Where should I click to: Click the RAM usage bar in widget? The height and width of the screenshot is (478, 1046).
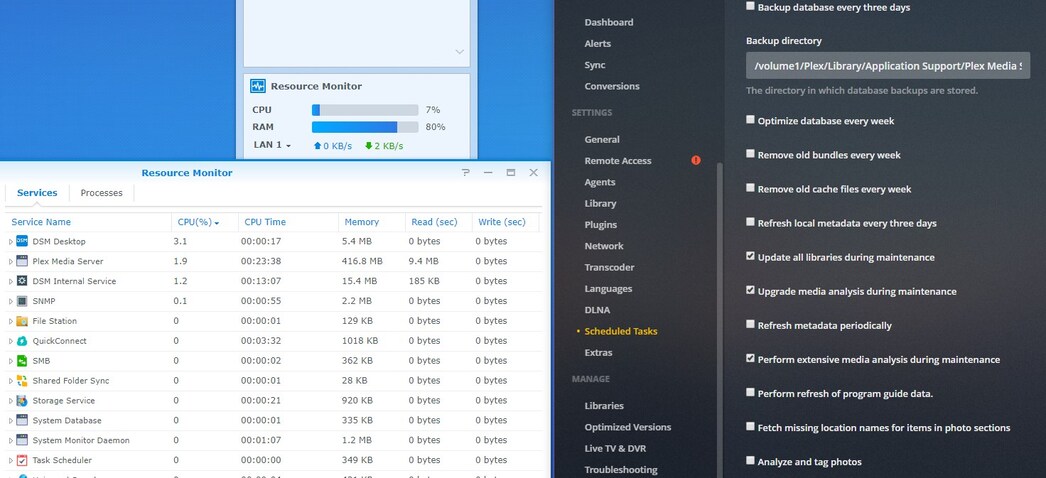coord(365,127)
